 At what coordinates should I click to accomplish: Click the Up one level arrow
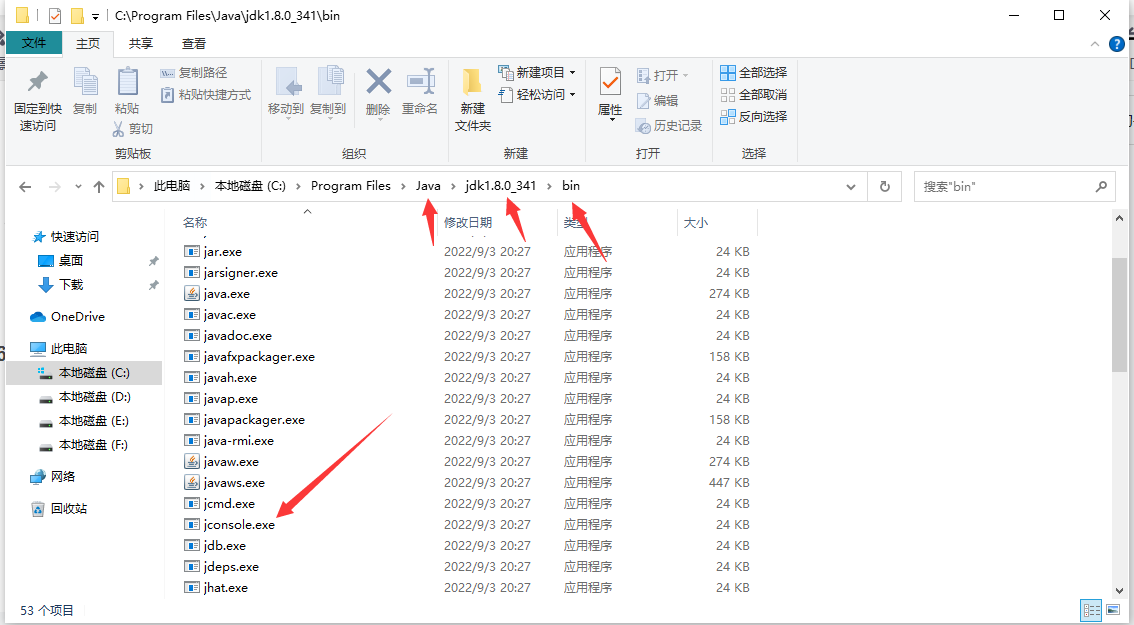coord(99,187)
